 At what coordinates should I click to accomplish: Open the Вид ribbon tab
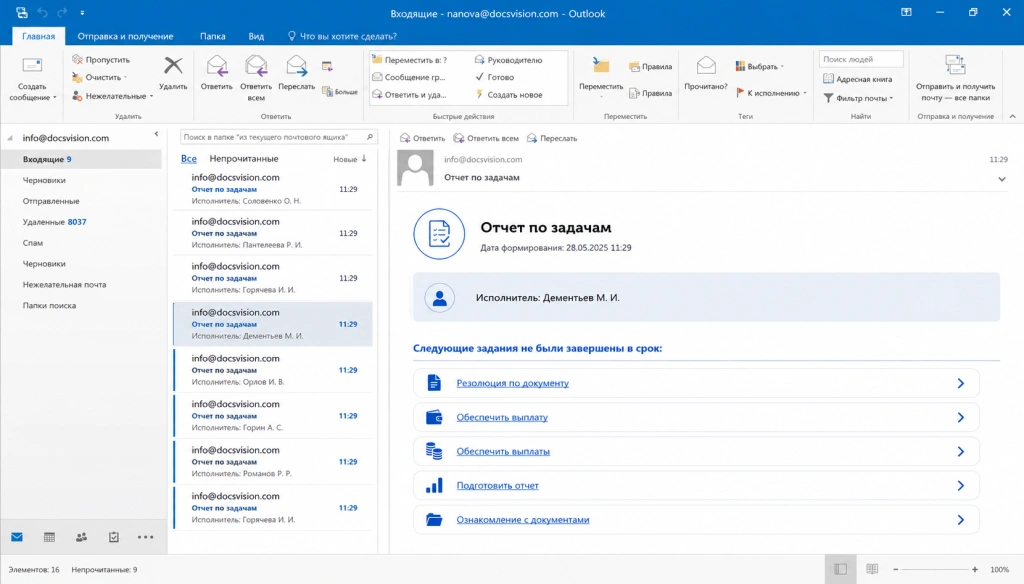coord(256,36)
